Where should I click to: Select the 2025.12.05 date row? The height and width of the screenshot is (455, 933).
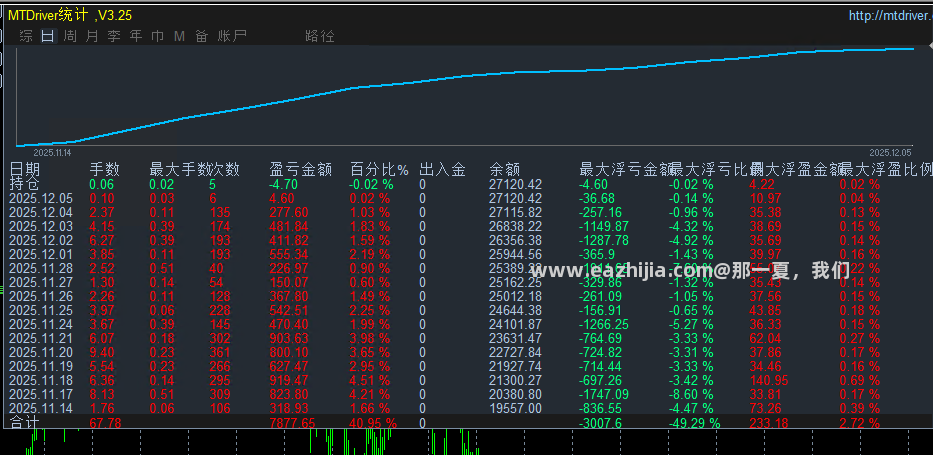tap(41, 199)
